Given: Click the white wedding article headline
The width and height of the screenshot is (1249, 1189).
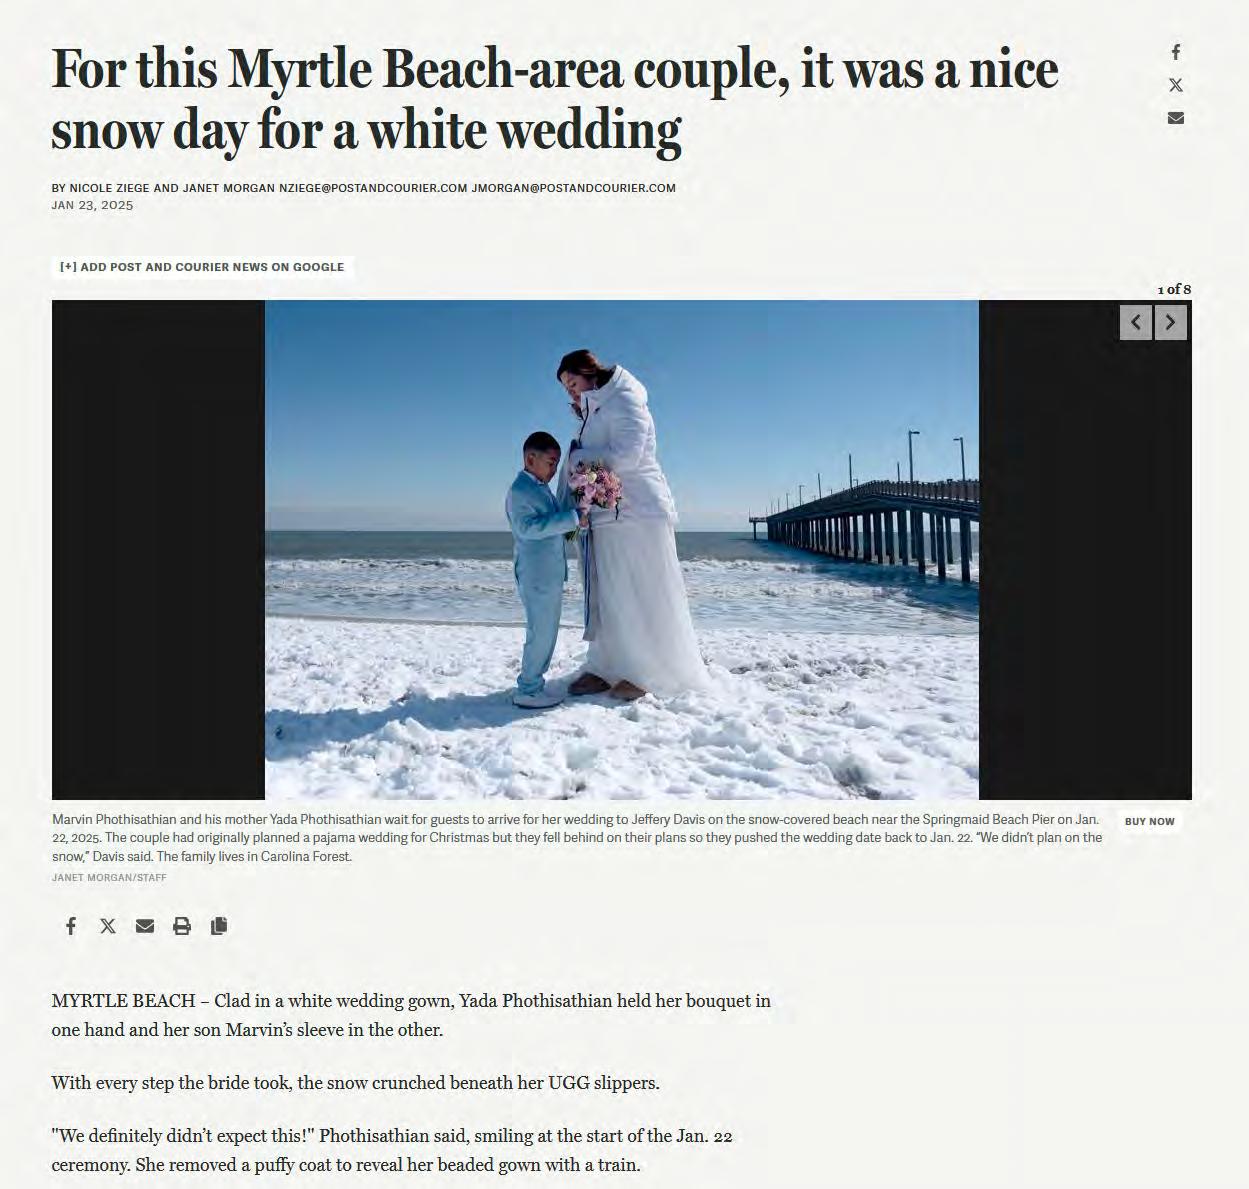Looking at the screenshot, I should click(x=555, y=100).
